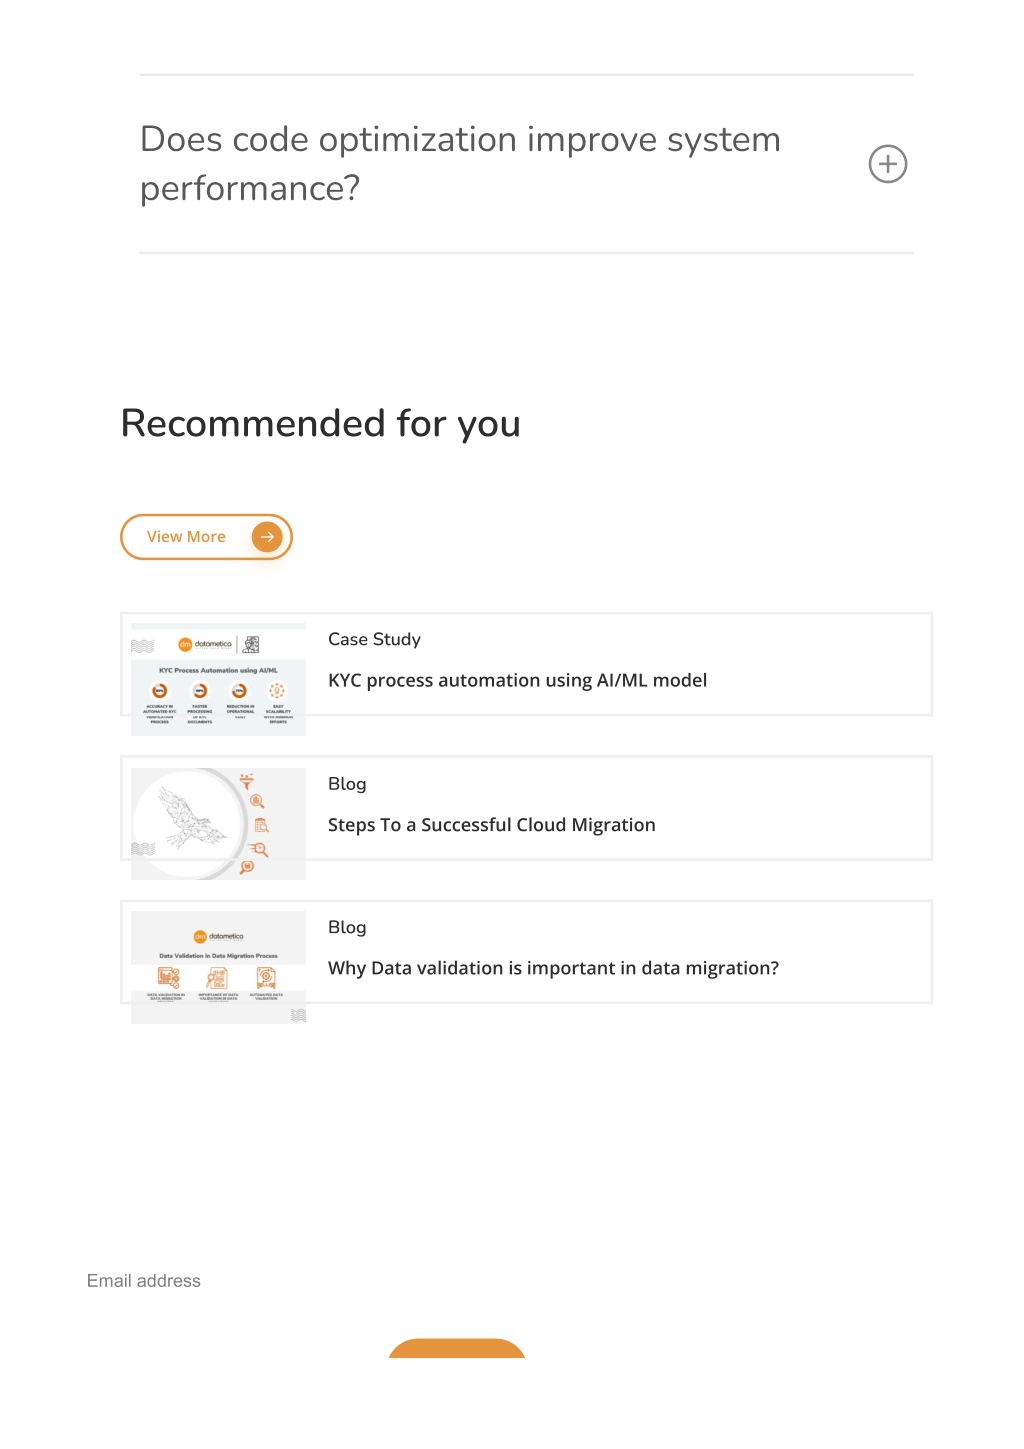
Task: Click the orange bar chart report icon
Action: pos(168,978)
